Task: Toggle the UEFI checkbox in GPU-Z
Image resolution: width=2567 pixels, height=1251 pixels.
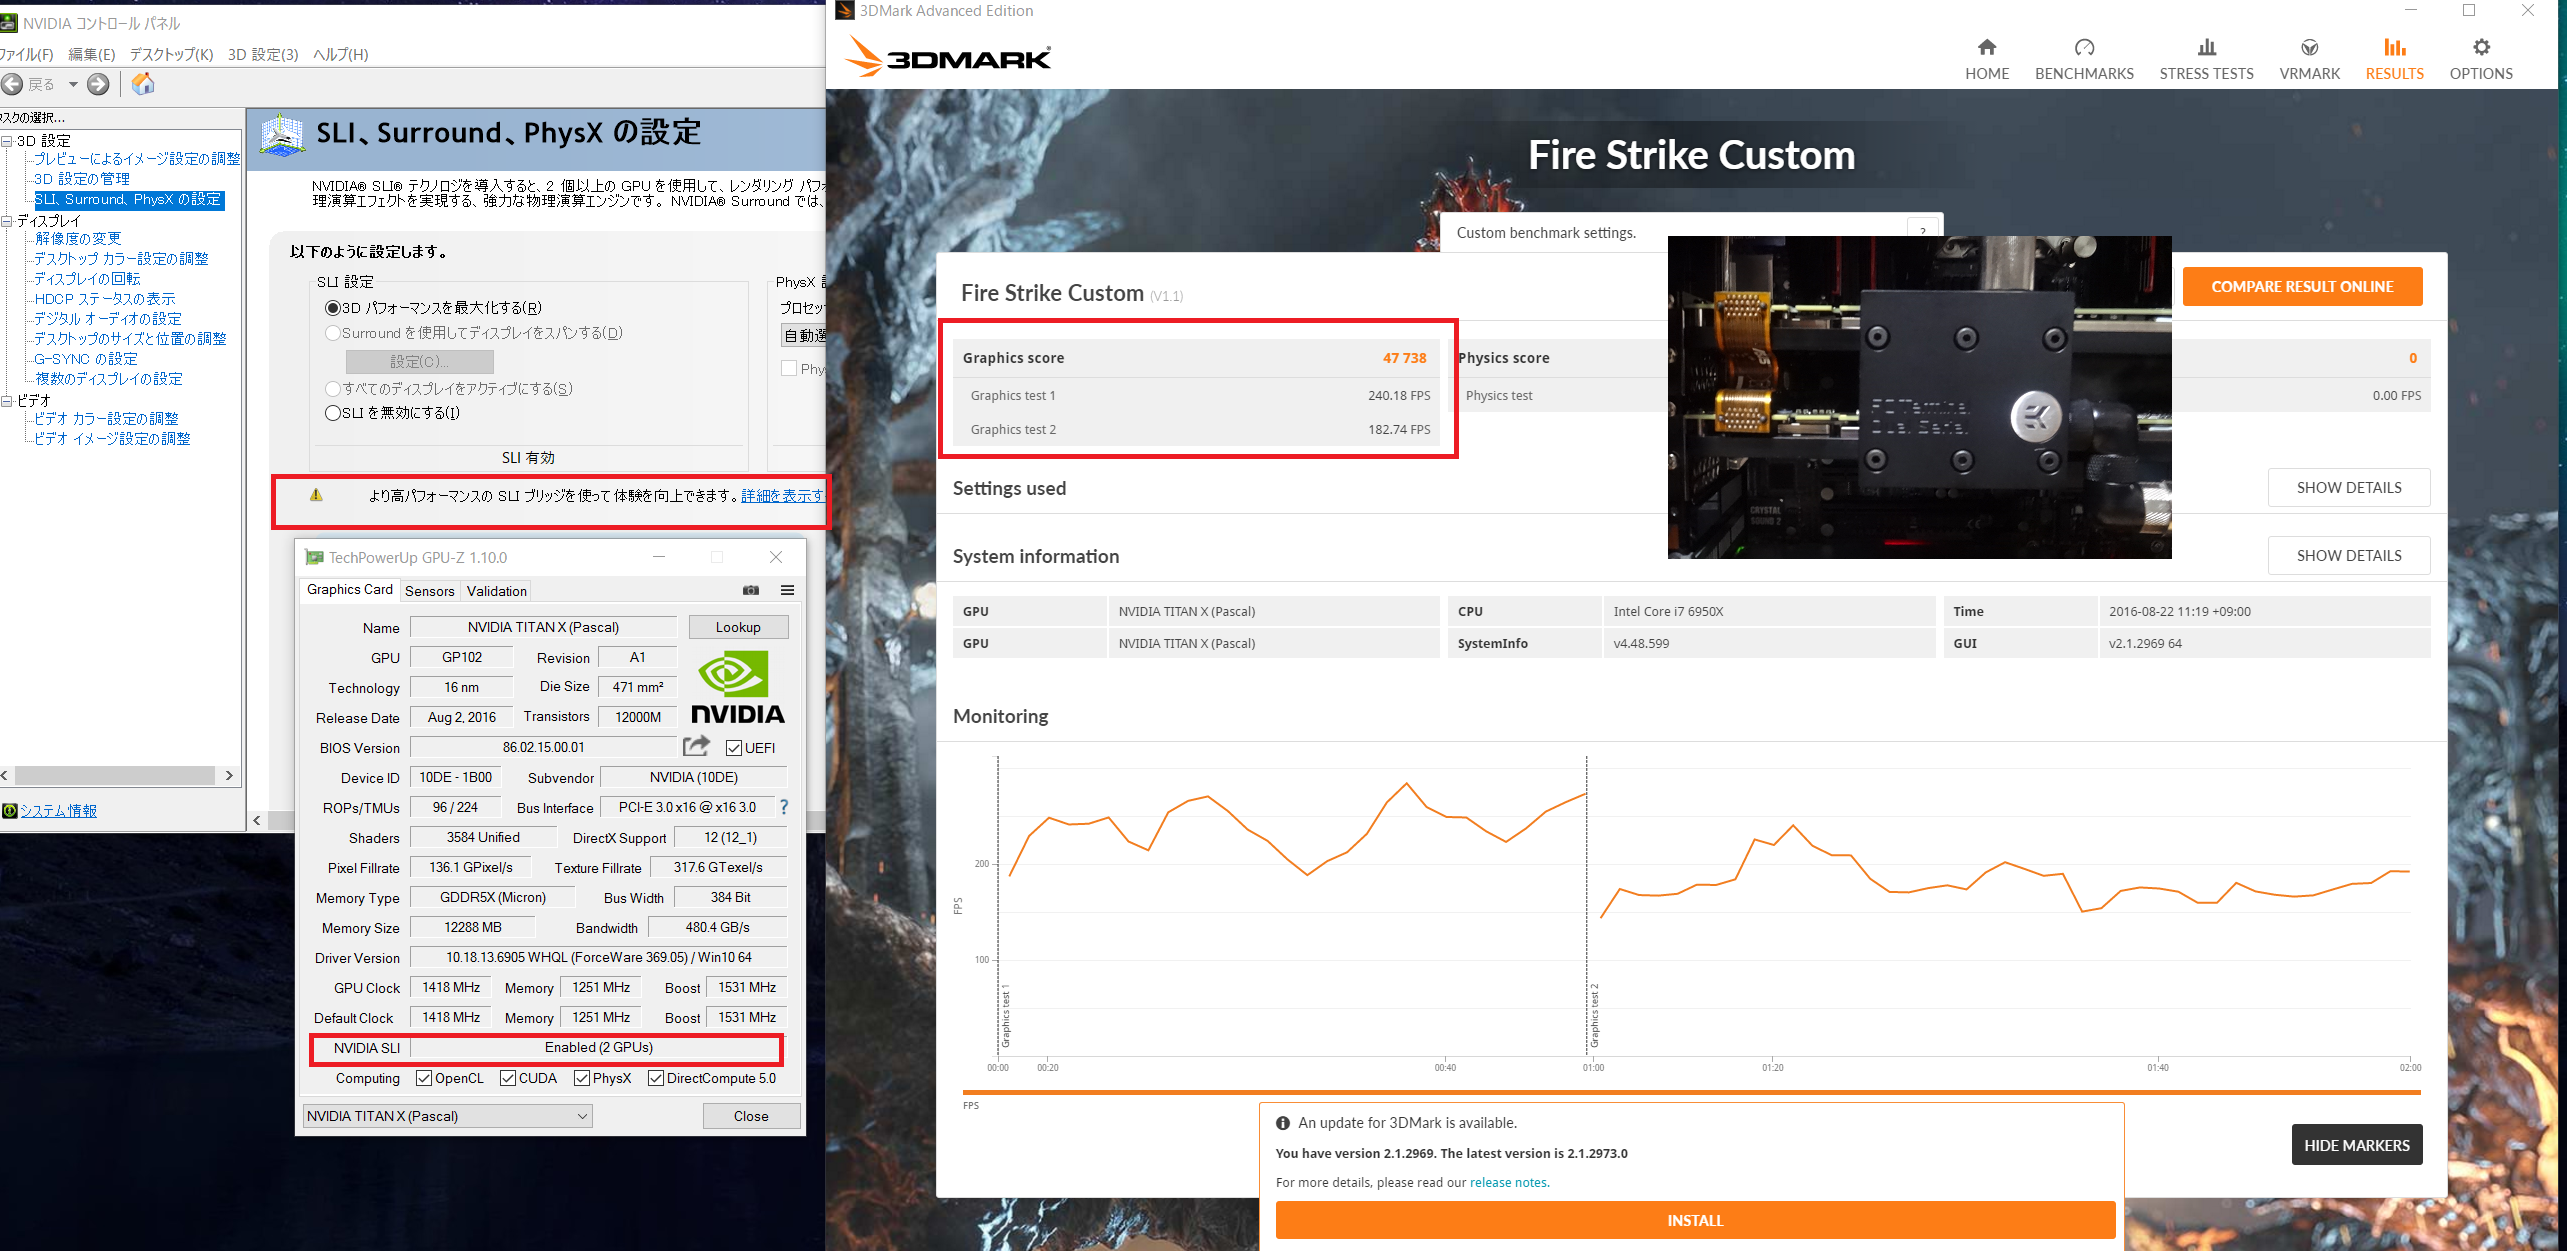Action: (x=734, y=748)
